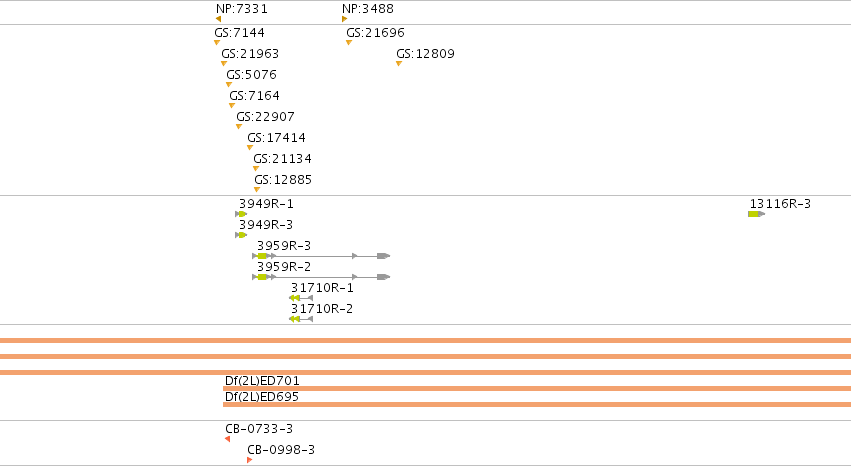Click the GS:21134 text label
The image size is (851, 466).
click(282, 159)
